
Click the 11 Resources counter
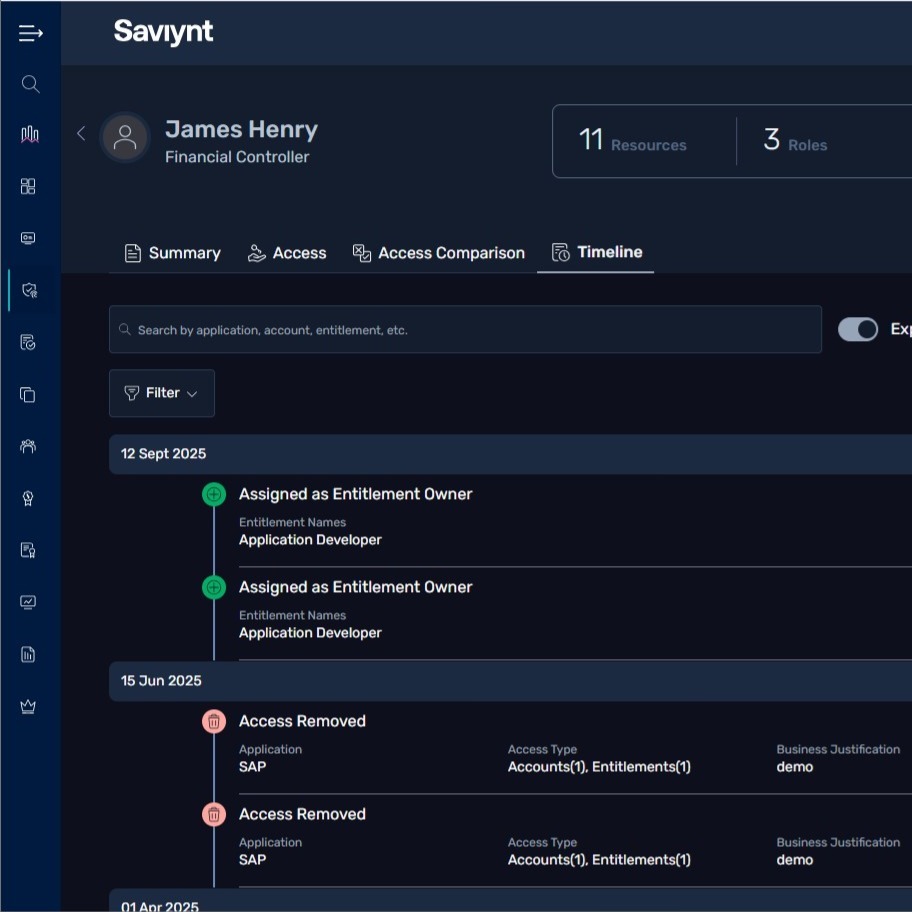pyautogui.click(x=632, y=140)
